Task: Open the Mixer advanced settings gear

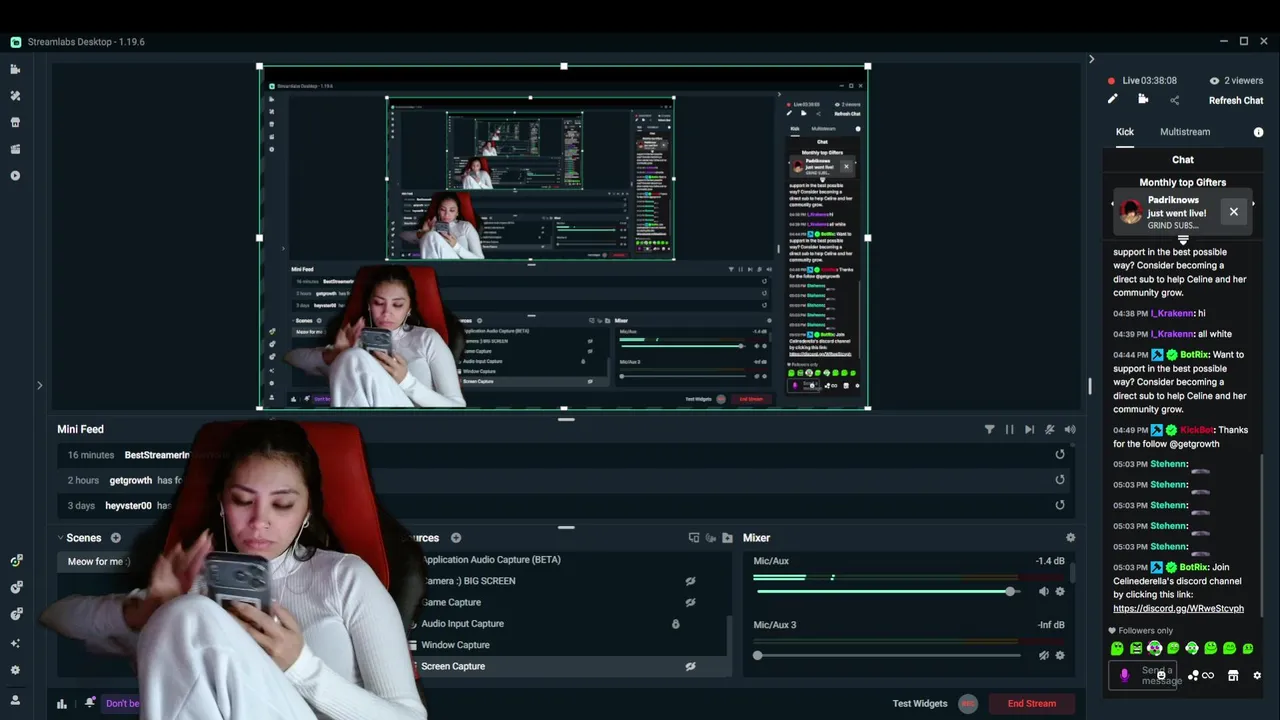Action: click(1070, 538)
